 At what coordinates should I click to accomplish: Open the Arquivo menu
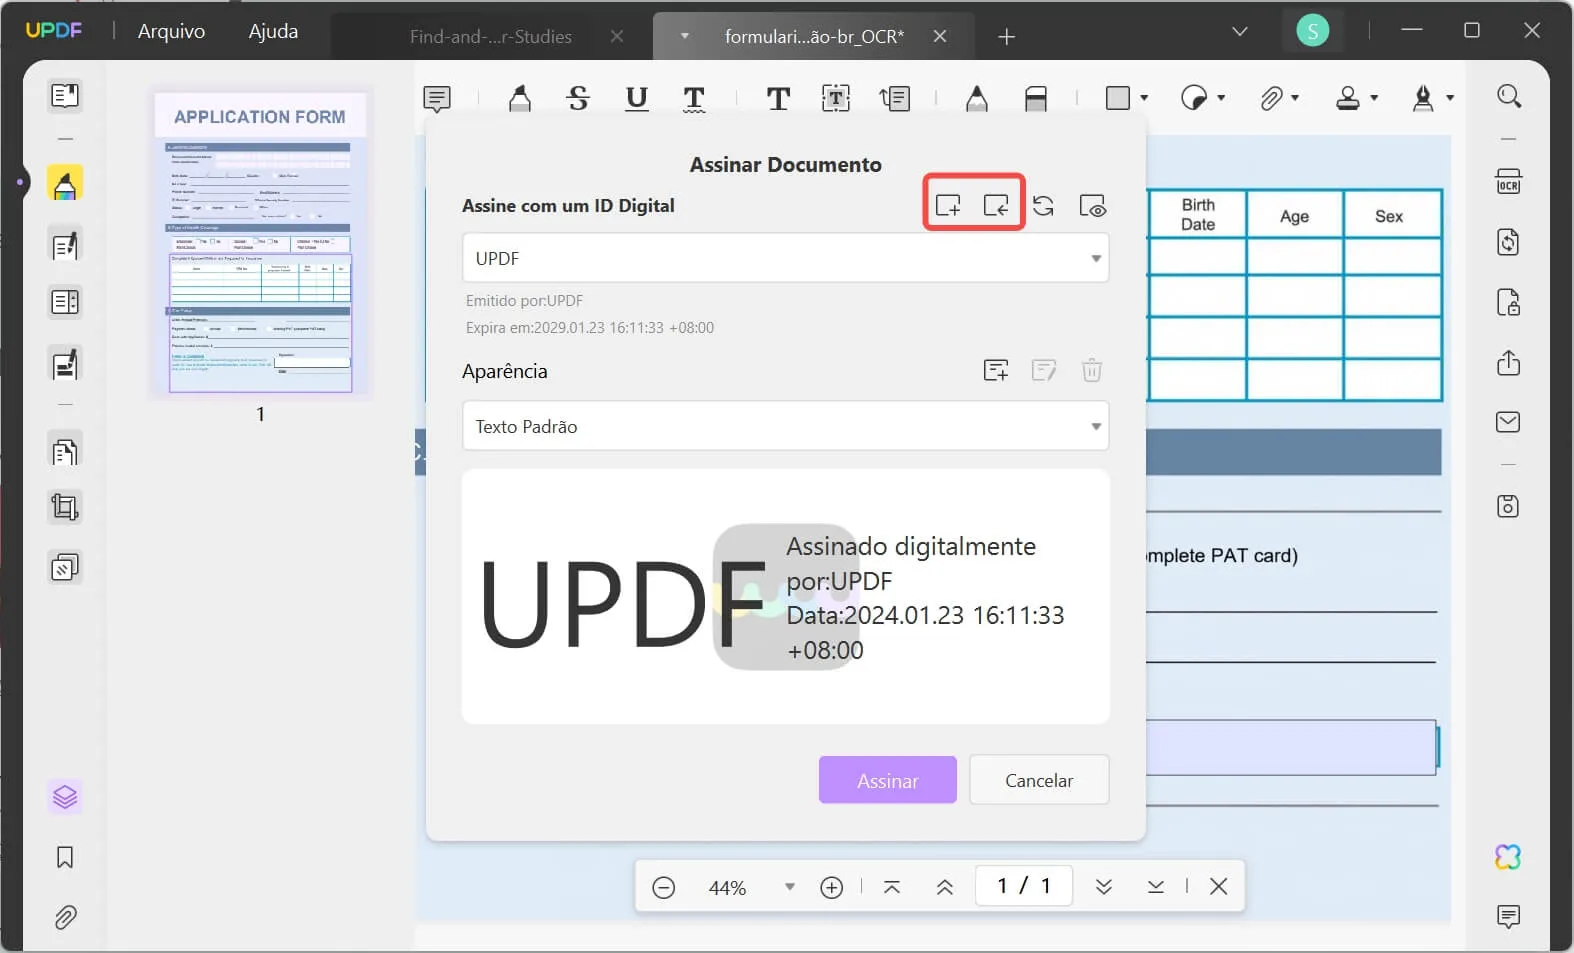click(171, 31)
